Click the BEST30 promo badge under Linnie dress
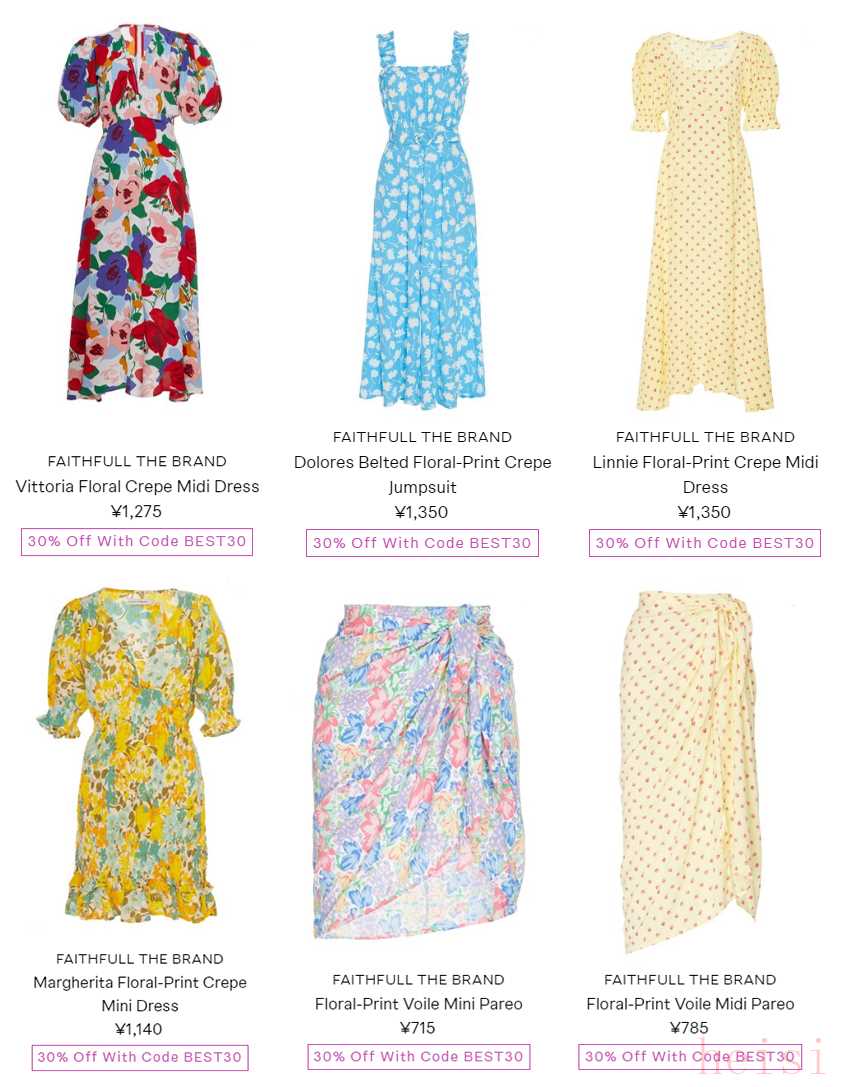 [705, 543]
